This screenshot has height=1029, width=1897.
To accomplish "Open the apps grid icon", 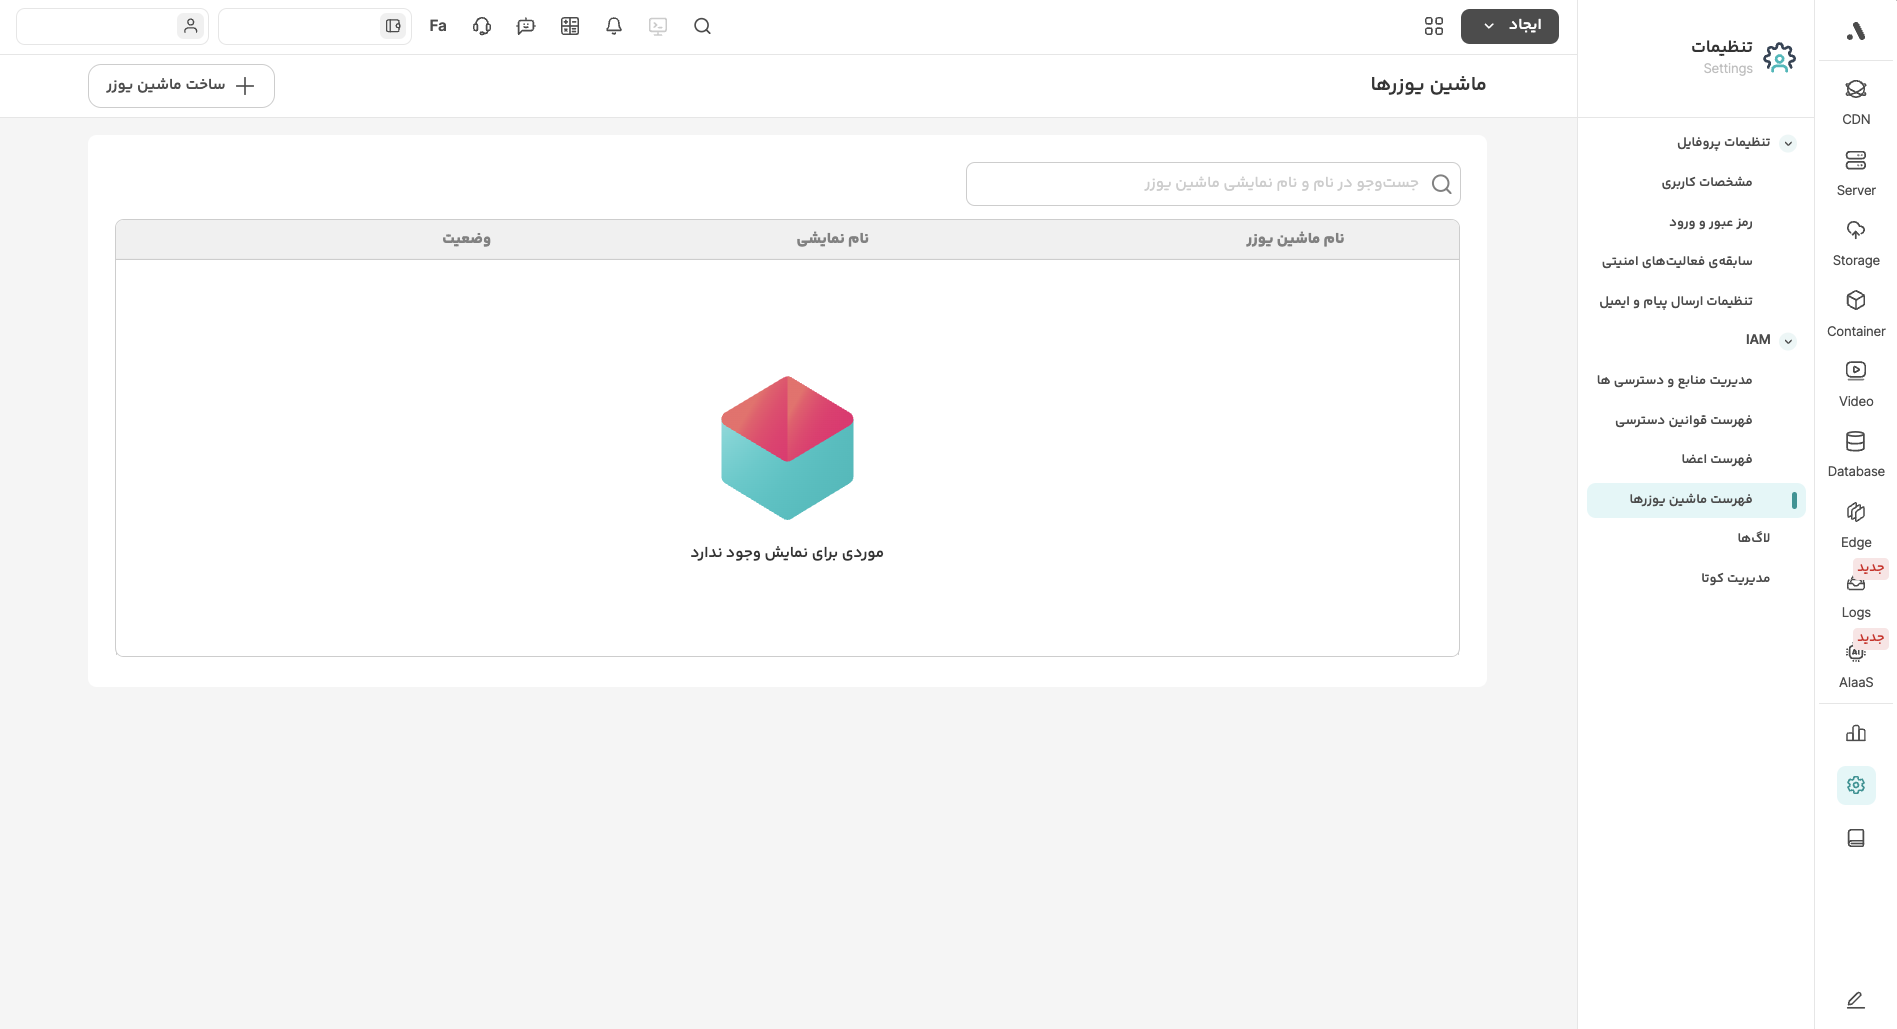I will coord(1433,27).
